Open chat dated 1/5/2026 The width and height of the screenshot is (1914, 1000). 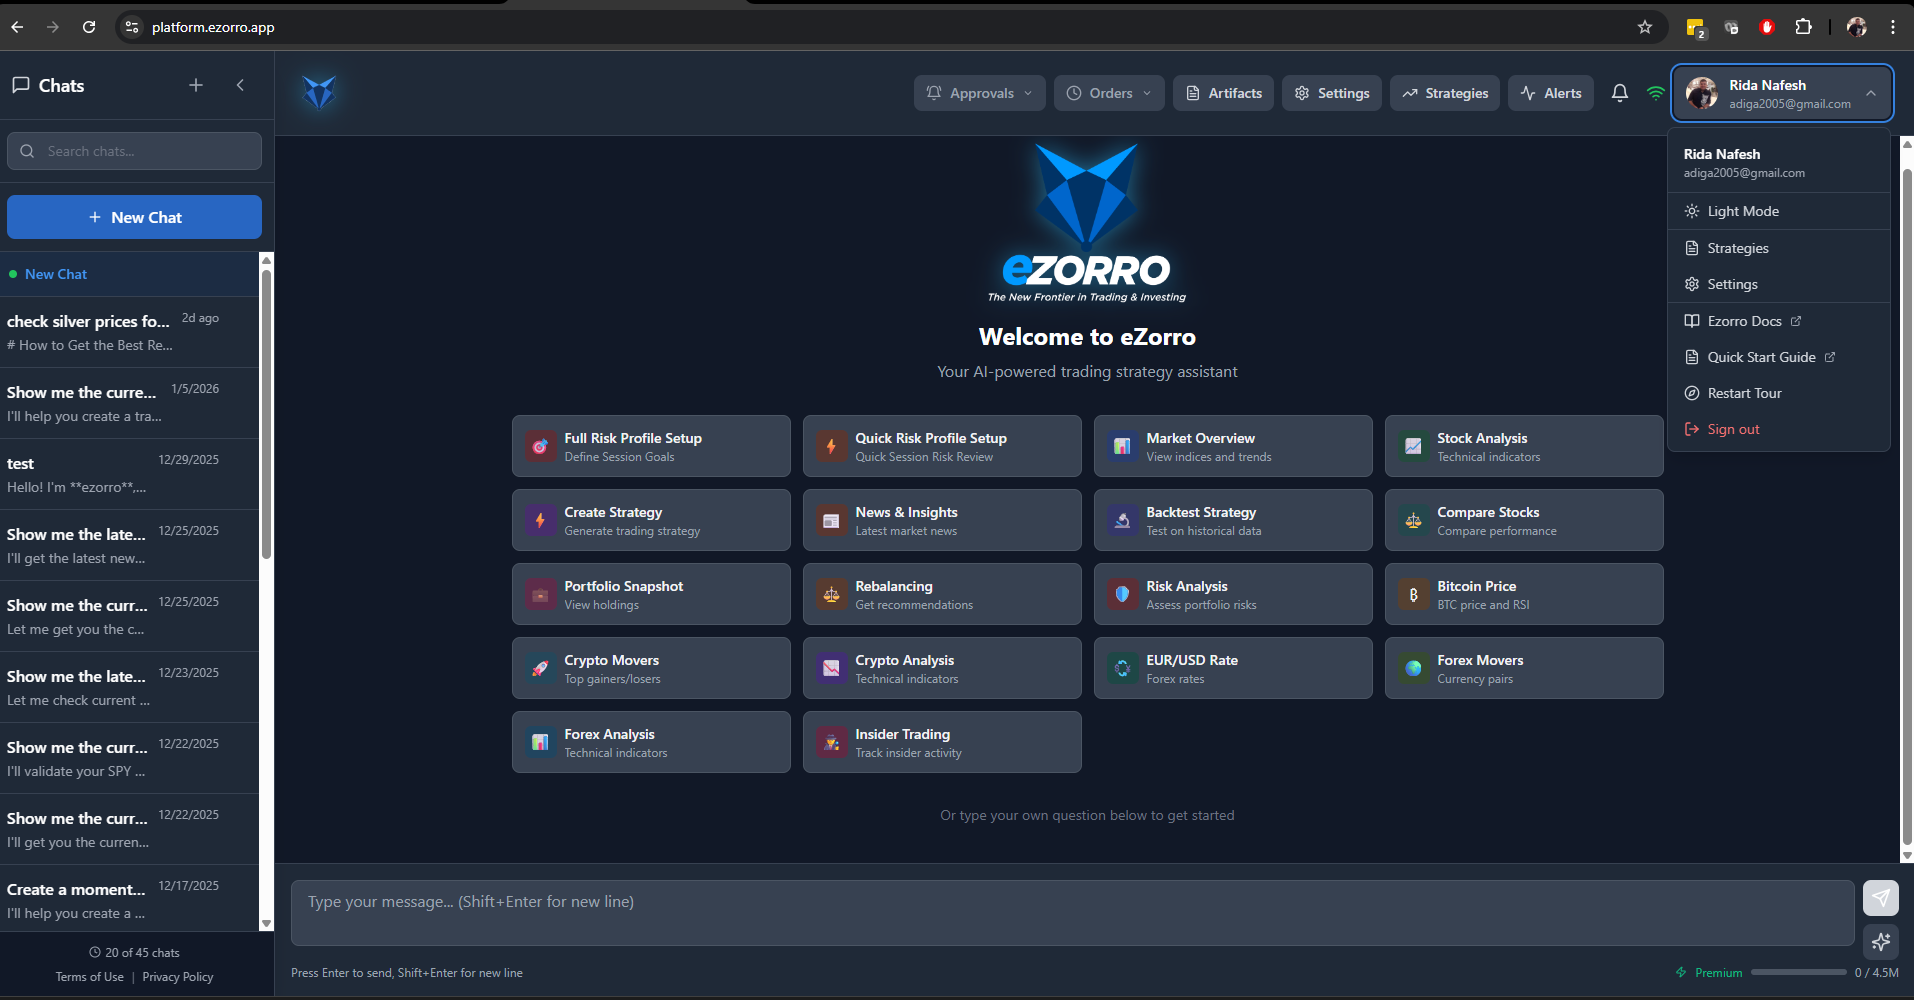coord(130,403)
